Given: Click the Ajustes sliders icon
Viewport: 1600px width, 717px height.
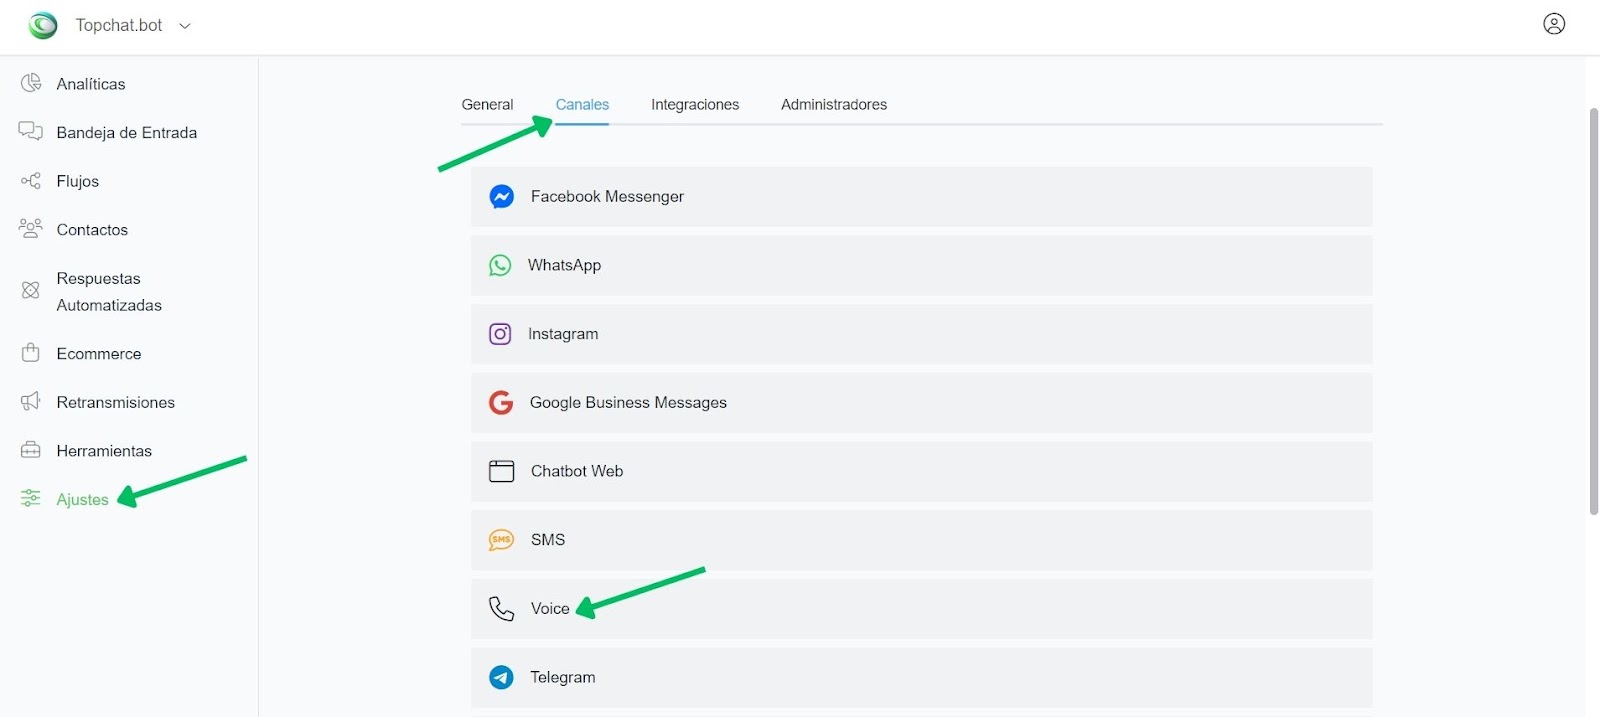Looking at the screenshot, I should 31,498.
